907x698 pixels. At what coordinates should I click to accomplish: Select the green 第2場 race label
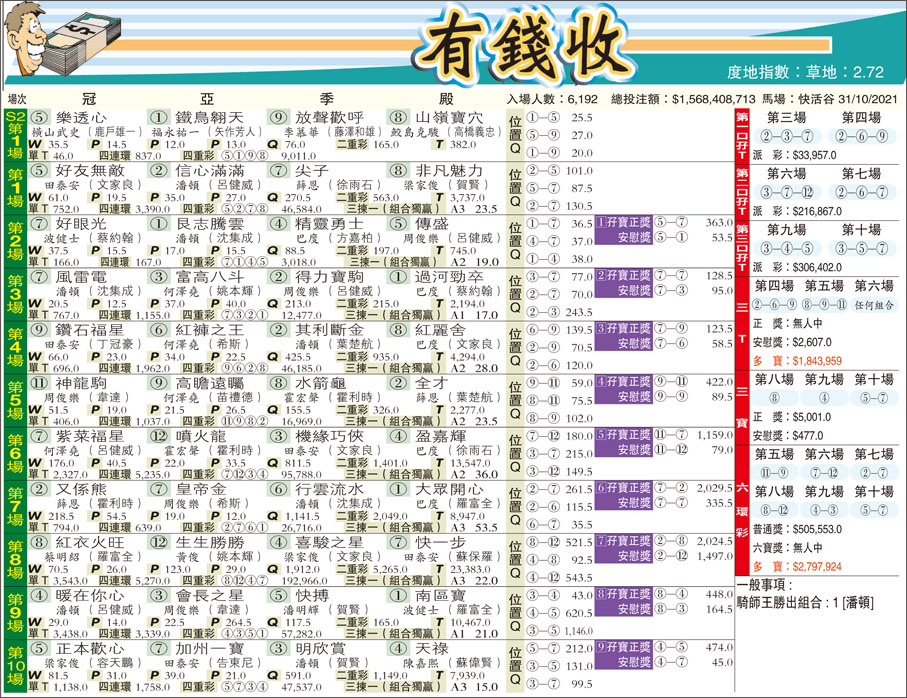coord(15,241)
